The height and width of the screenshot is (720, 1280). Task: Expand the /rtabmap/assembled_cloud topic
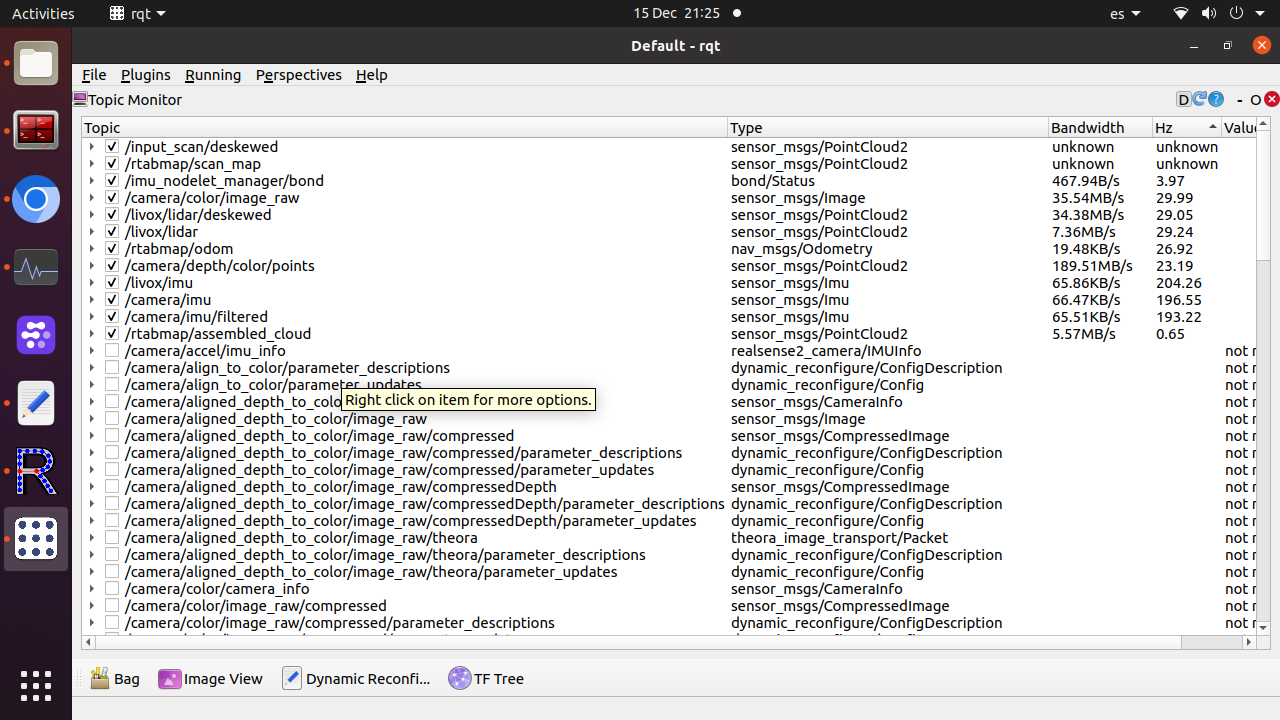(92, 334)
